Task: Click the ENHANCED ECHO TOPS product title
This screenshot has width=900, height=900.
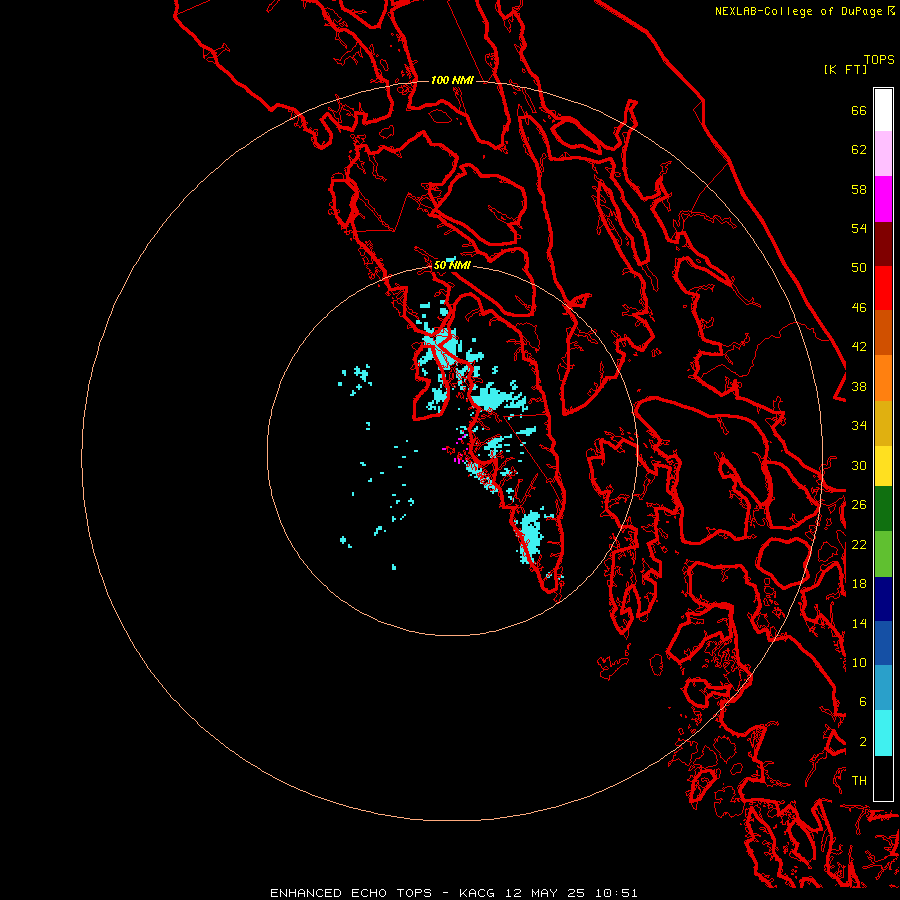Action: [x=351, y=893]
